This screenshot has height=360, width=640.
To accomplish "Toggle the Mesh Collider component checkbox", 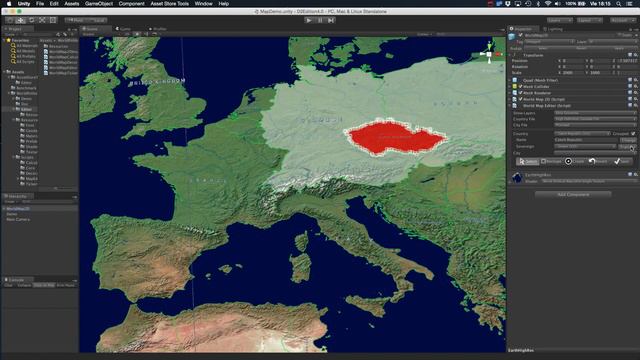I will 520,87.
